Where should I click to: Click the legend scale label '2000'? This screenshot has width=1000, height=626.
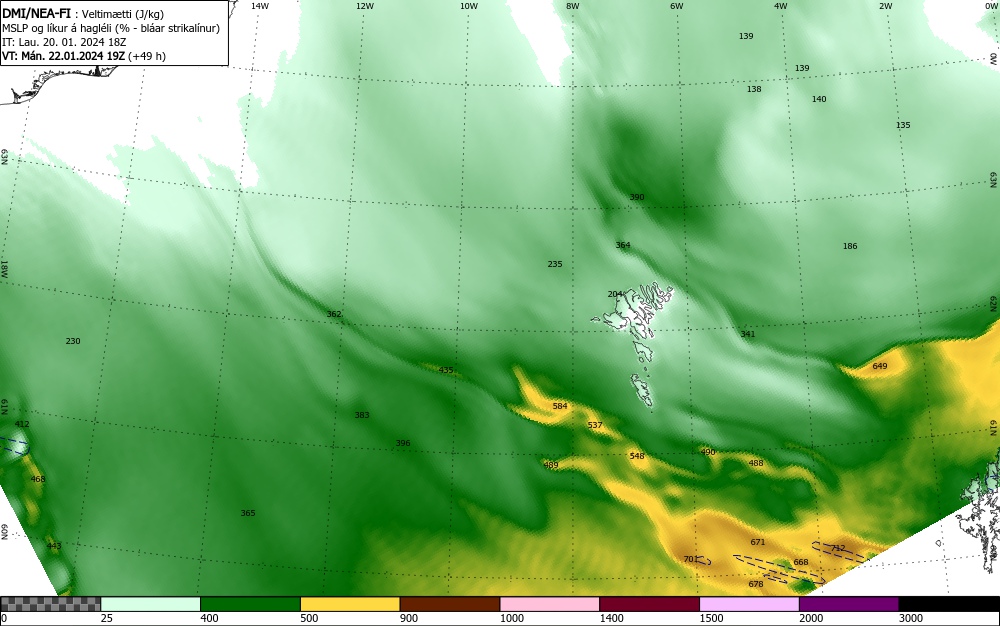(x=811, y=618)
